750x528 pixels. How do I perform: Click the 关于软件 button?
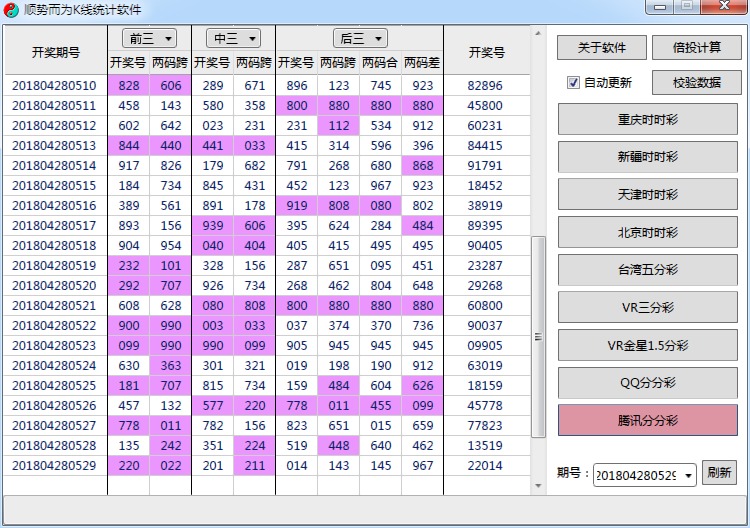coord(601,47)
